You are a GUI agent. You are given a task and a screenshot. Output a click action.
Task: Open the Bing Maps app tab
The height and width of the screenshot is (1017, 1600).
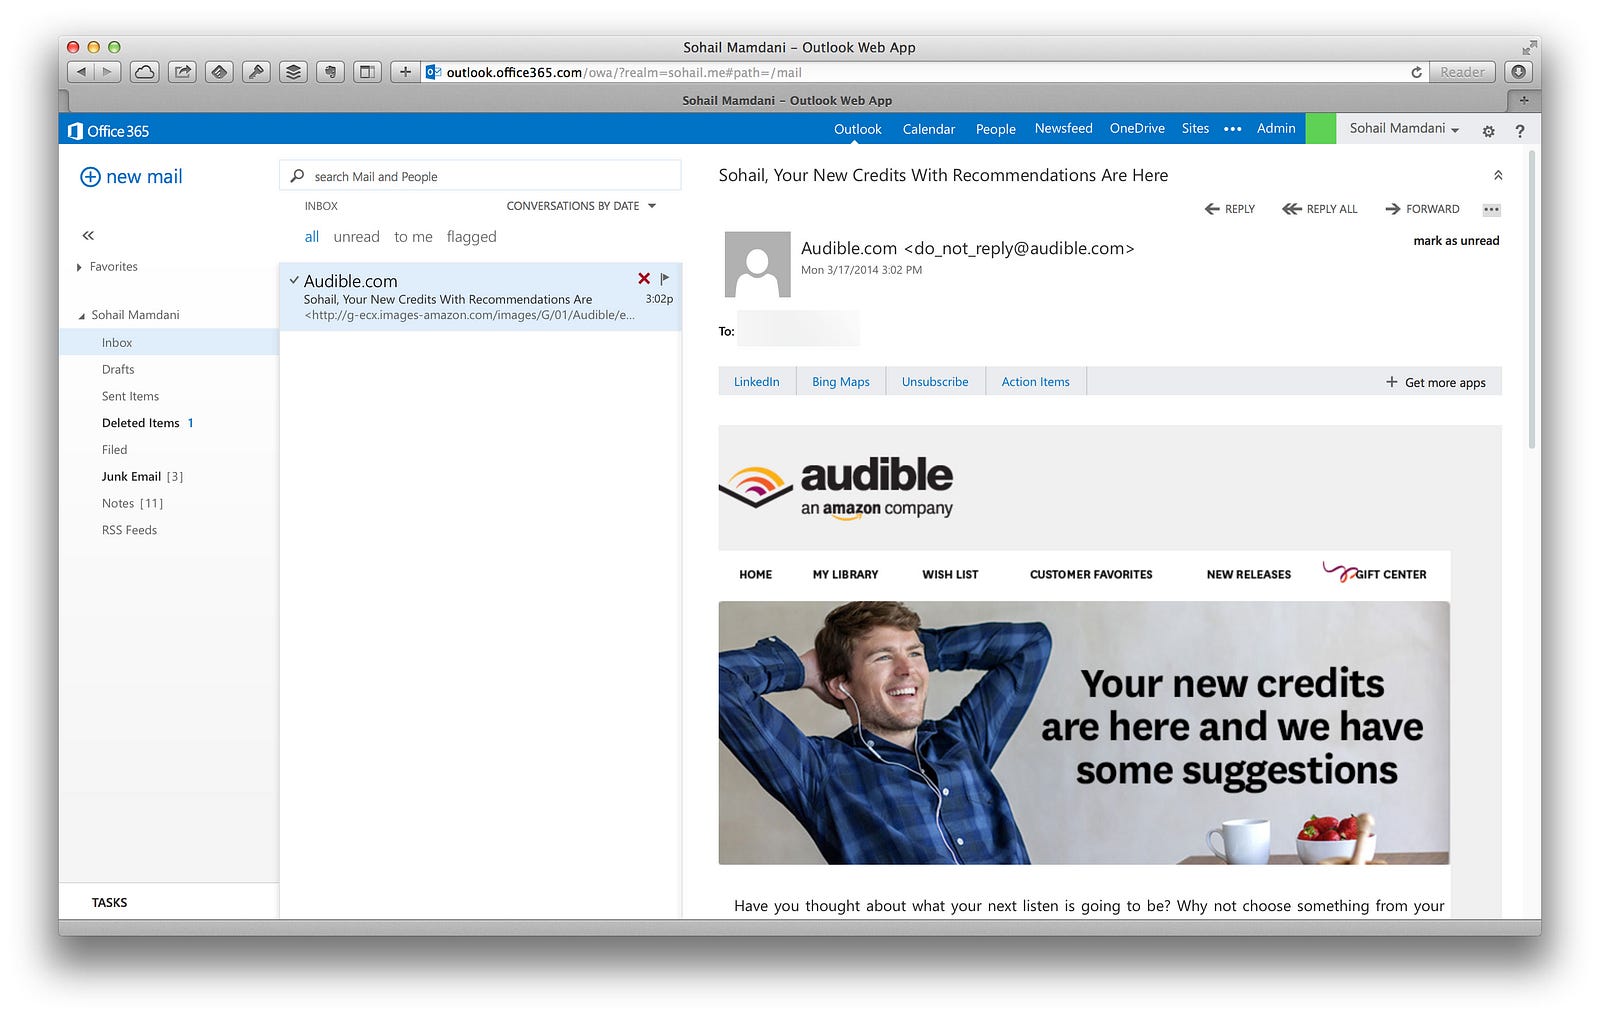(x=841, y=382)
